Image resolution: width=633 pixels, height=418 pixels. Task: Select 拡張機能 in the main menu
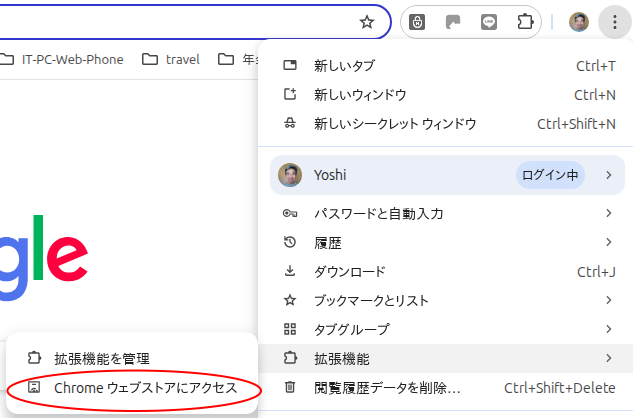pos(446,359)
